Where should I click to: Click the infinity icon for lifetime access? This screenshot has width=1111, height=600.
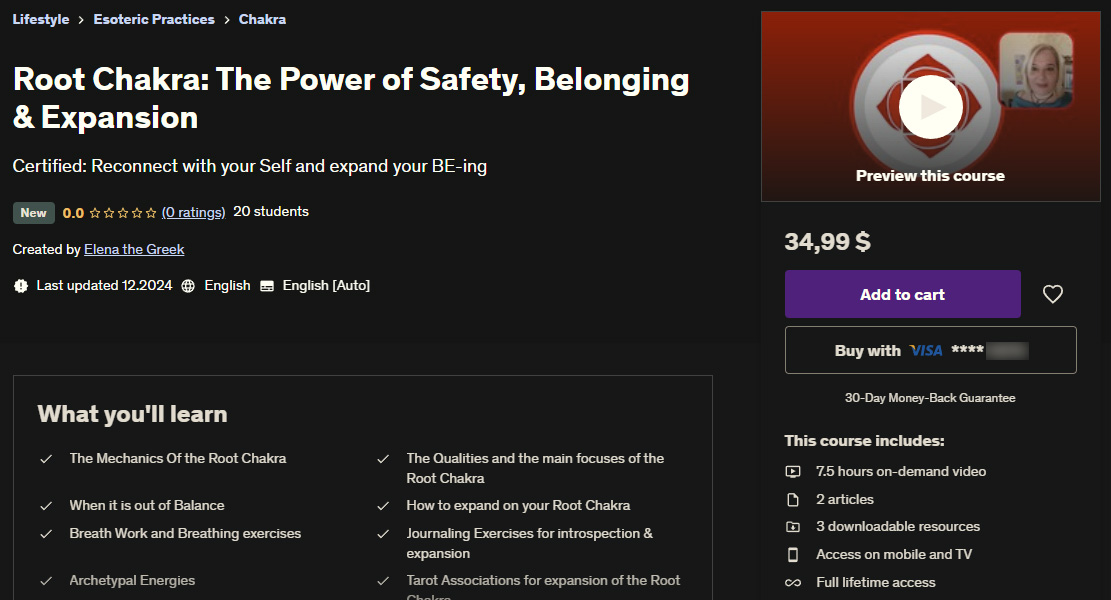793,582
